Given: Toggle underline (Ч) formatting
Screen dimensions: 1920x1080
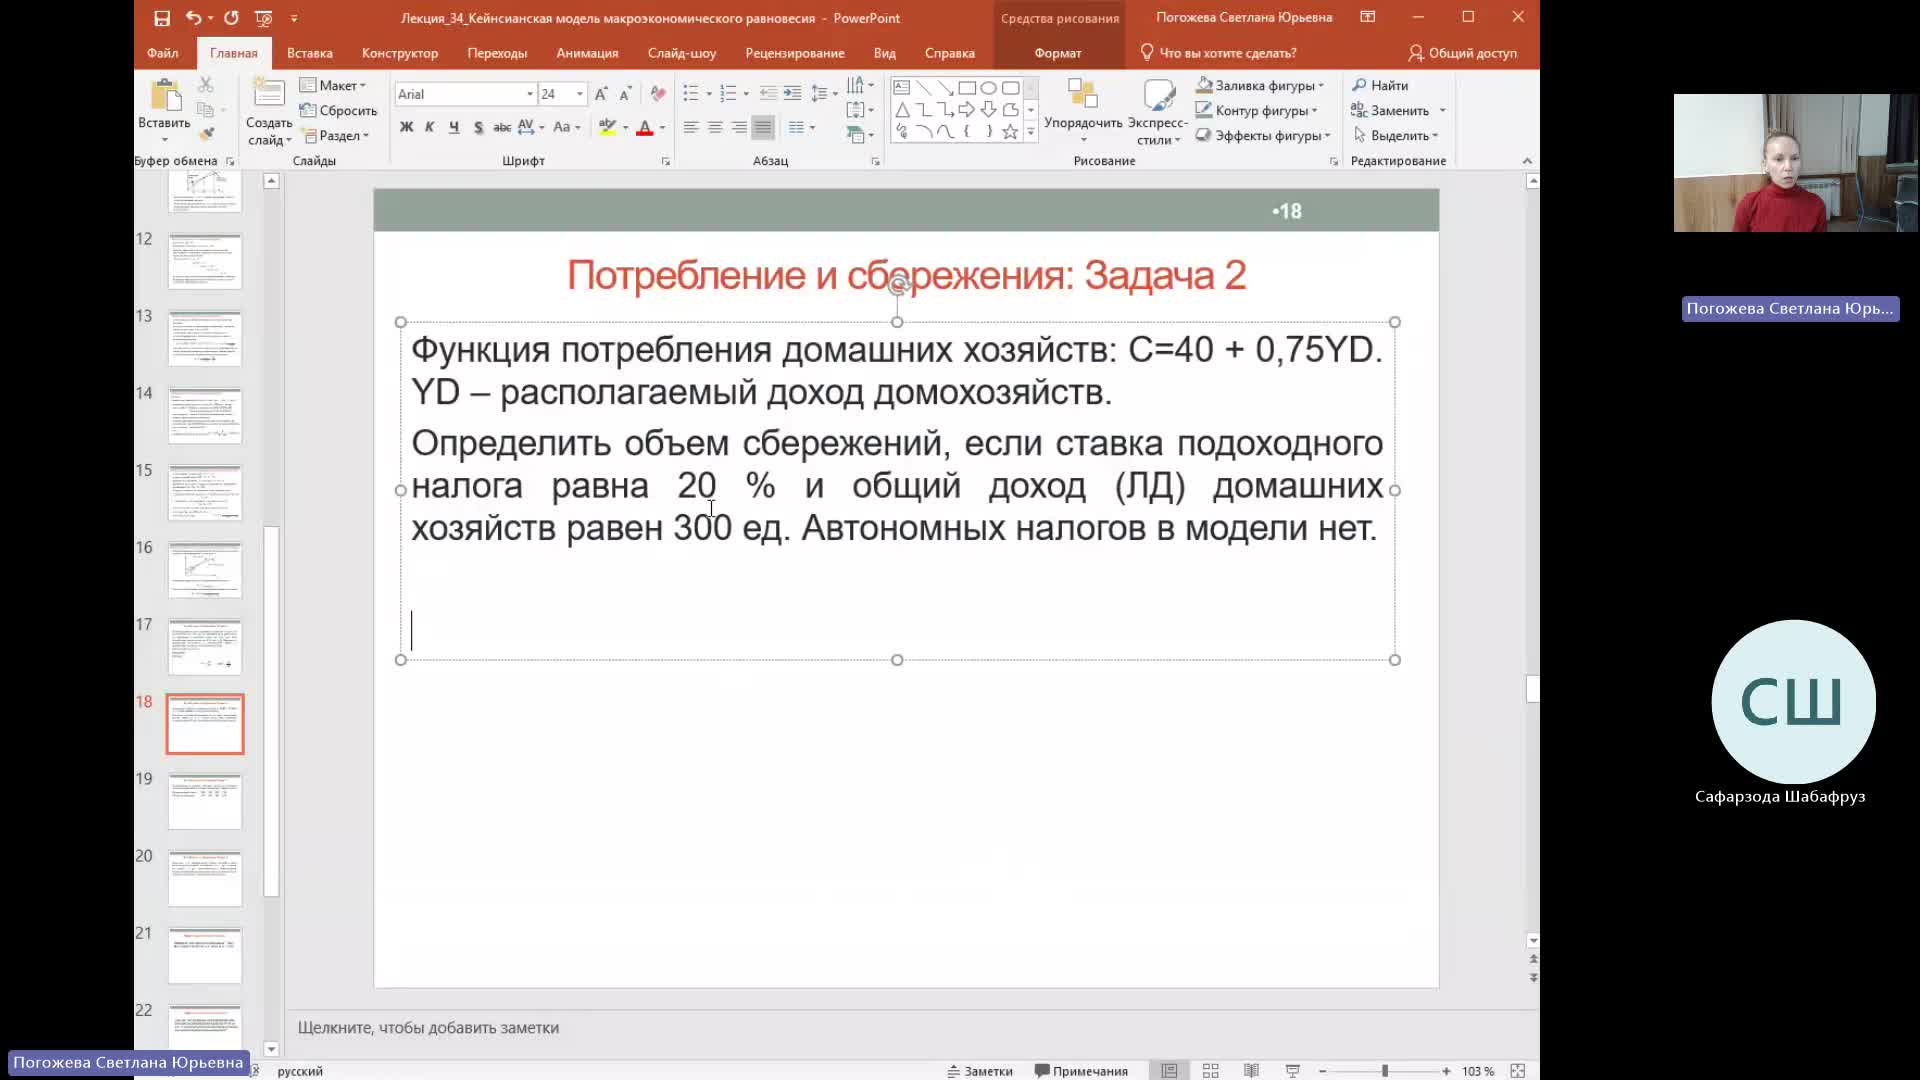Looking at the screenshot, I should point(454,127).
